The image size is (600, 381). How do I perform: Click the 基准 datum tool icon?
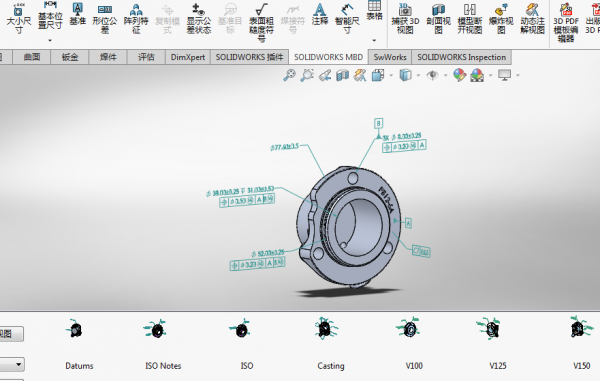pyautogui.click(x=78, y=14)
